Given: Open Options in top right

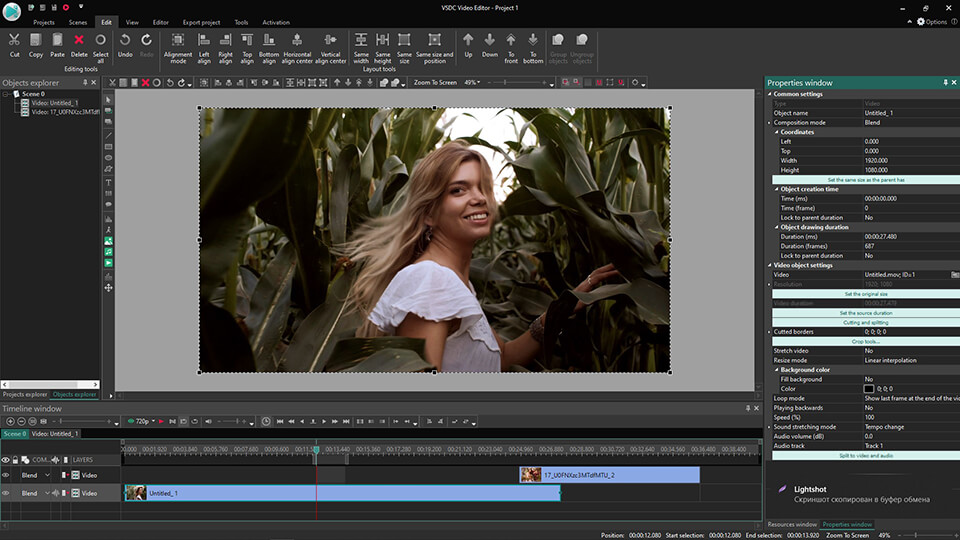Looking at the screenshot, I should [x=932, y=21].
